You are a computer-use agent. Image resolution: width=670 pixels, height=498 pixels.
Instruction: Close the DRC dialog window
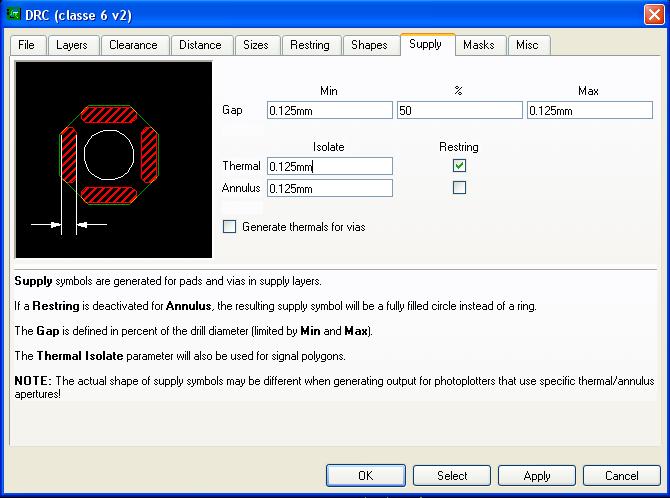[654, 15]
